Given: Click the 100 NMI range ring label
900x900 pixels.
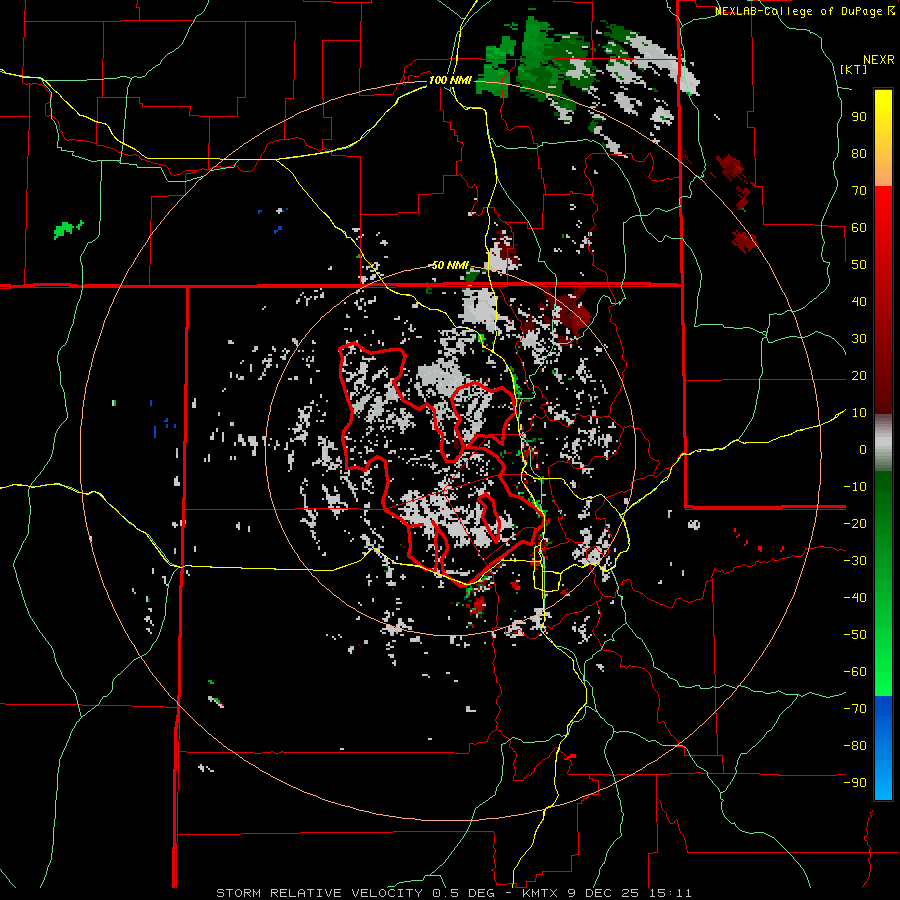Looking at the screenshot, I should click(x=450, y=80).
